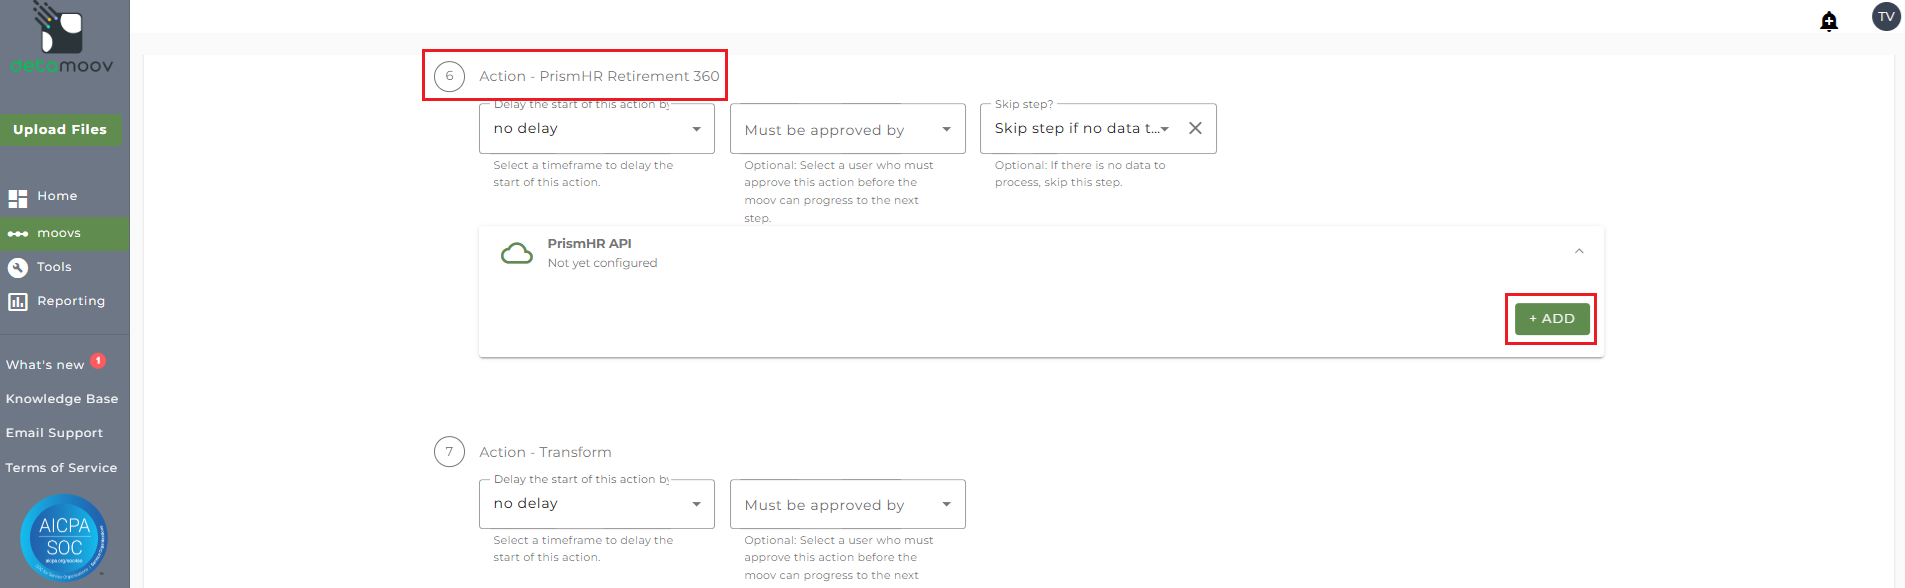This screenshot has height=588, width=1905.
Task: Clear the Skip step selection
Action: [x=1195, y=128]
